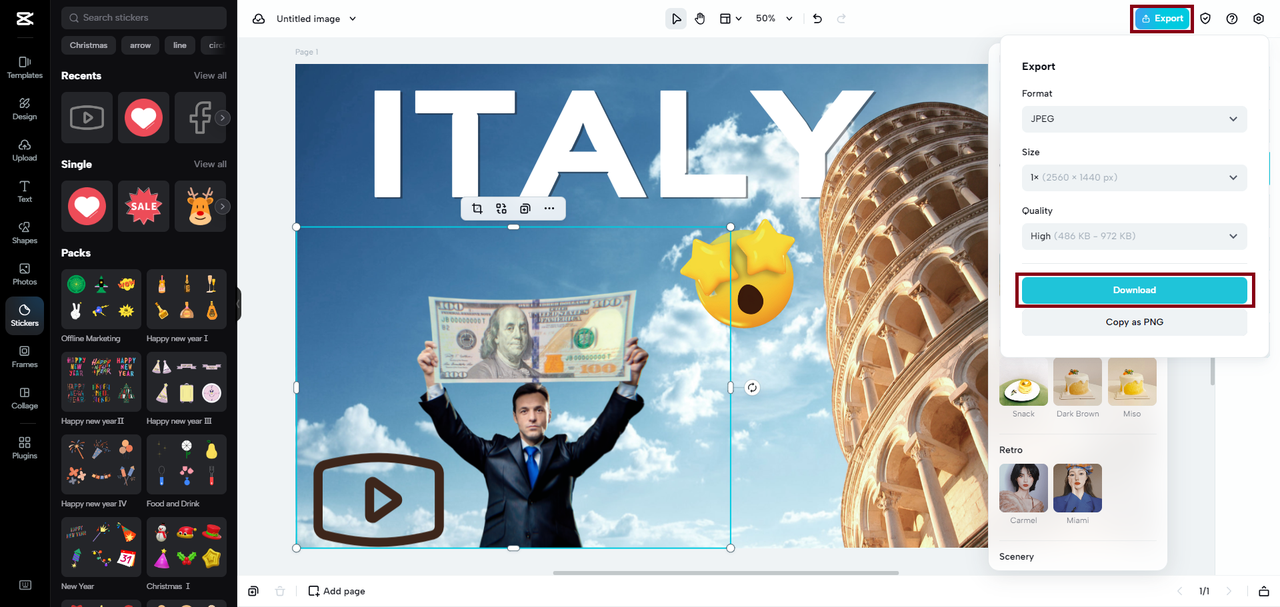Click the Search stickers input field

144,17
